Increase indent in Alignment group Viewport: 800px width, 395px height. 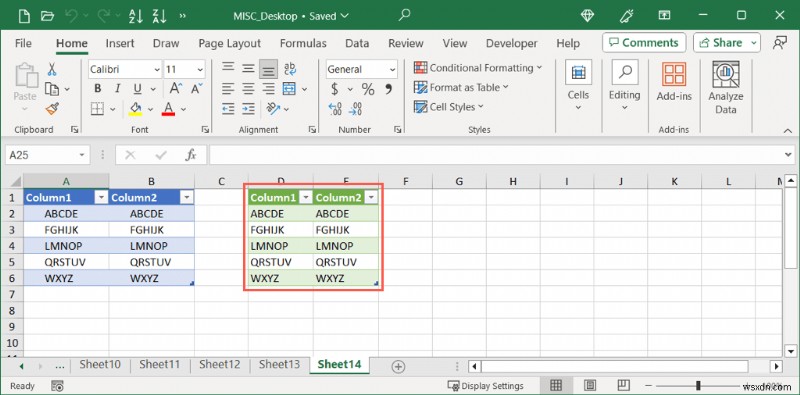248,109
